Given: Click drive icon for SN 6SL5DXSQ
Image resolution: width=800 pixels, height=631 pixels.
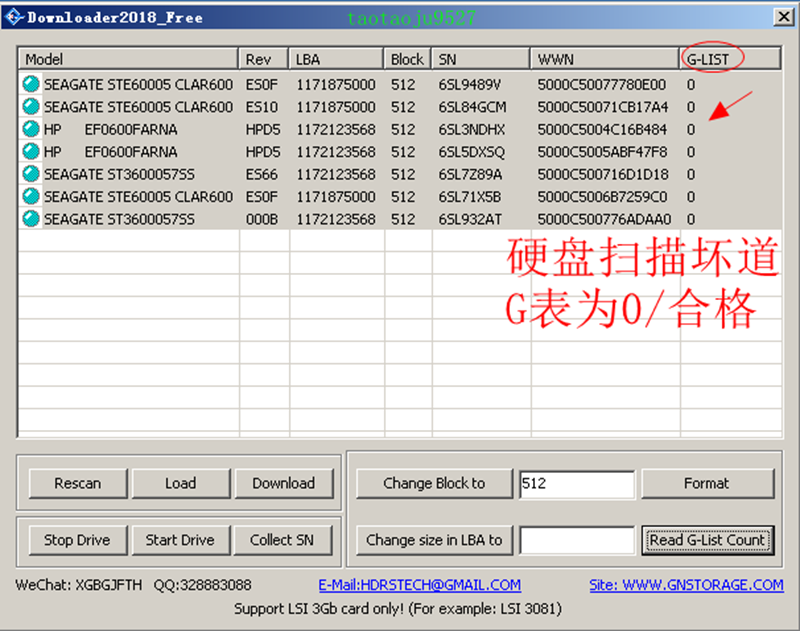Looking at the screenshot, I should 31,152.
